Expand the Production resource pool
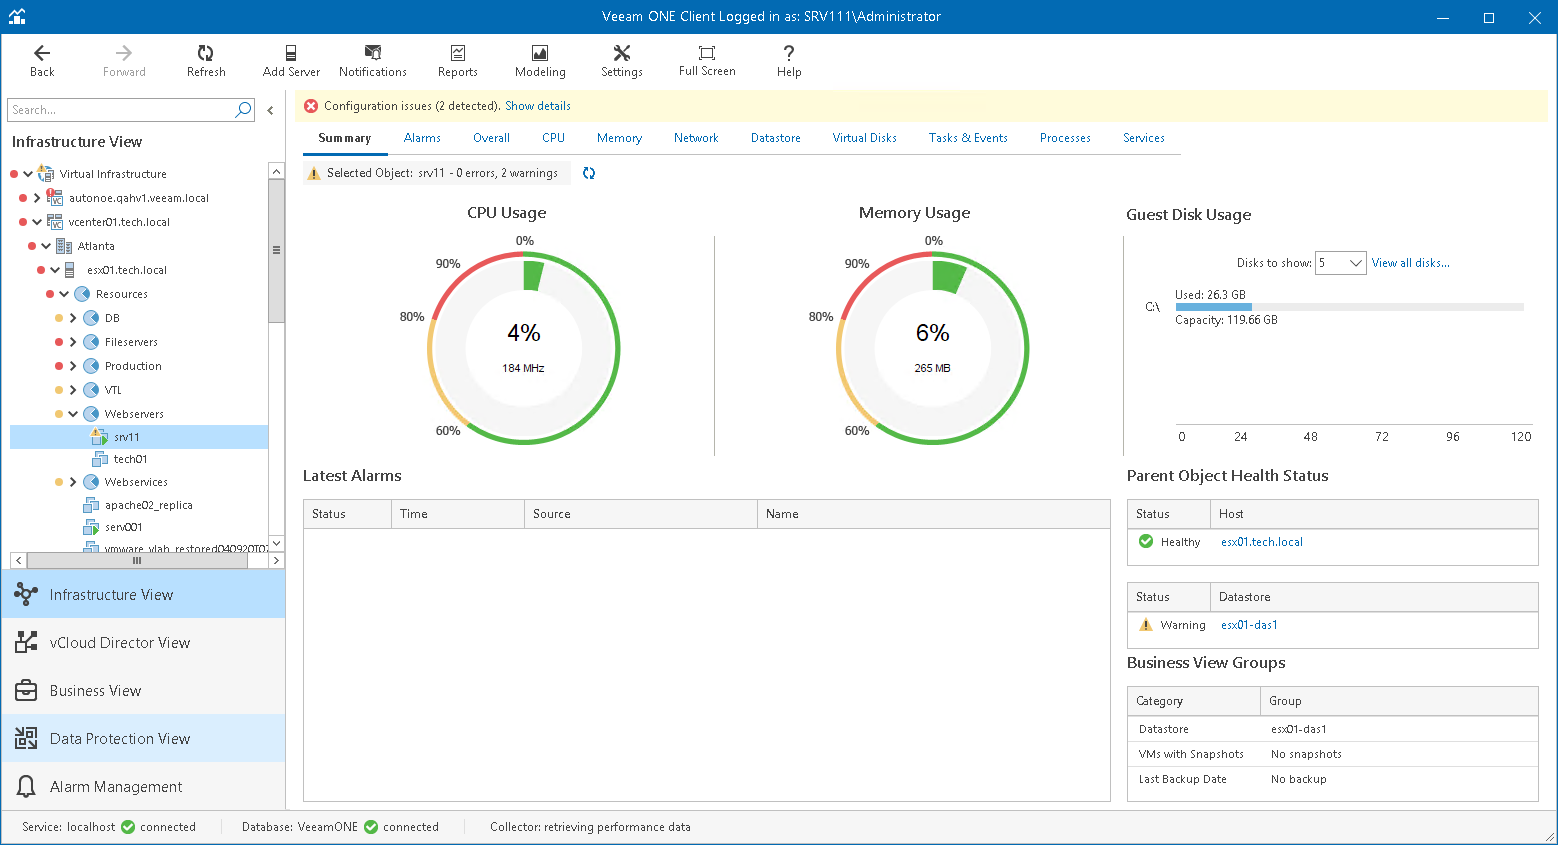The image size is (1558, 845). coord(73,366)
